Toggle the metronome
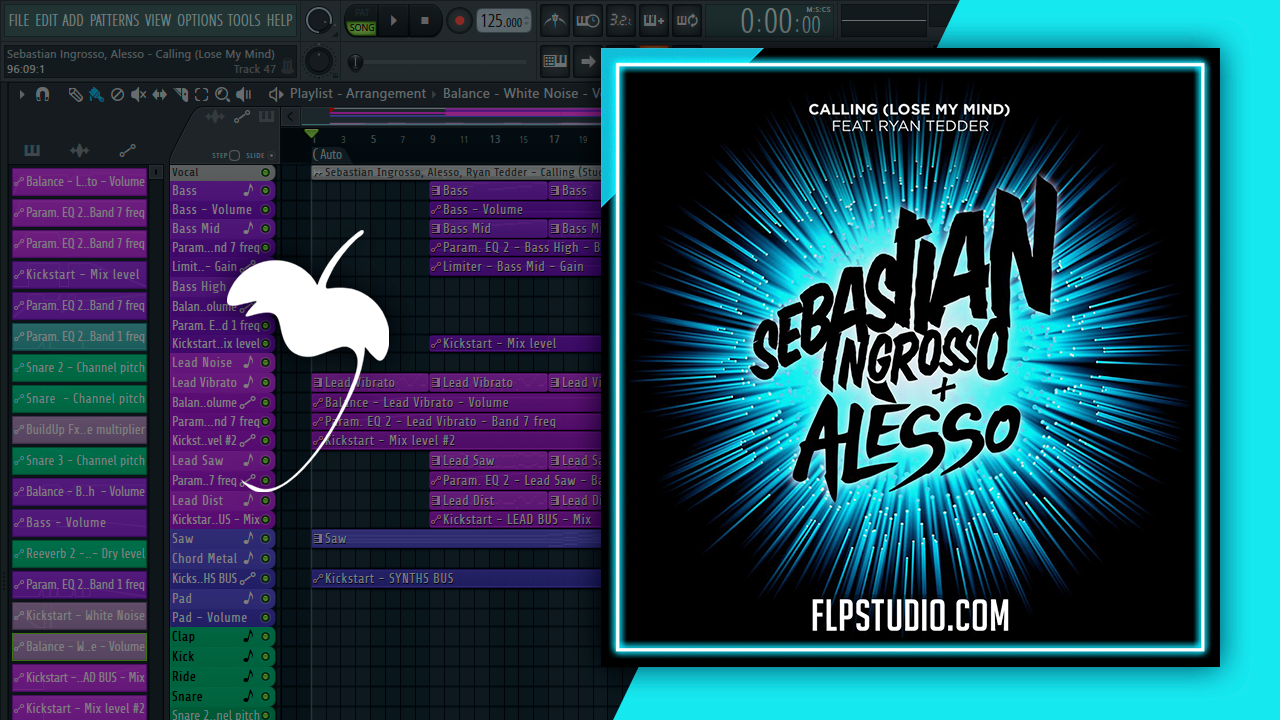The width and height of the screenshot is (1280, 720). click(x=555, y=20)
